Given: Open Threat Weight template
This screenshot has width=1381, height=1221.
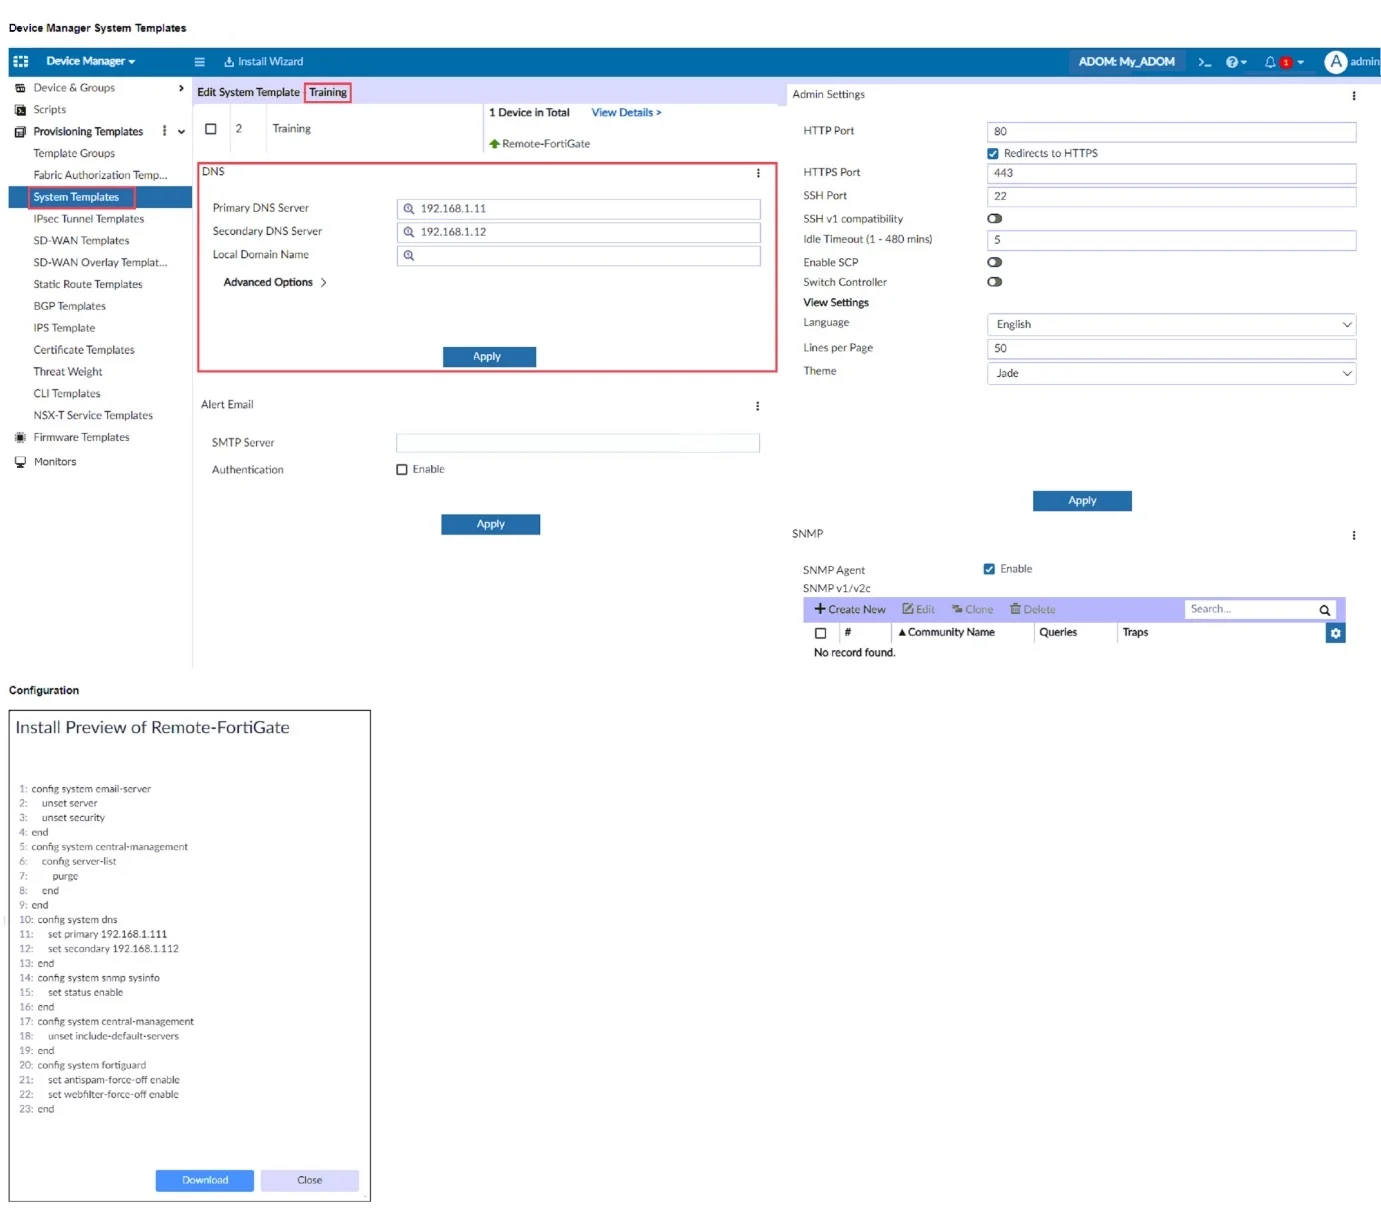Looking at the screenshot, I should coord(68,372).
